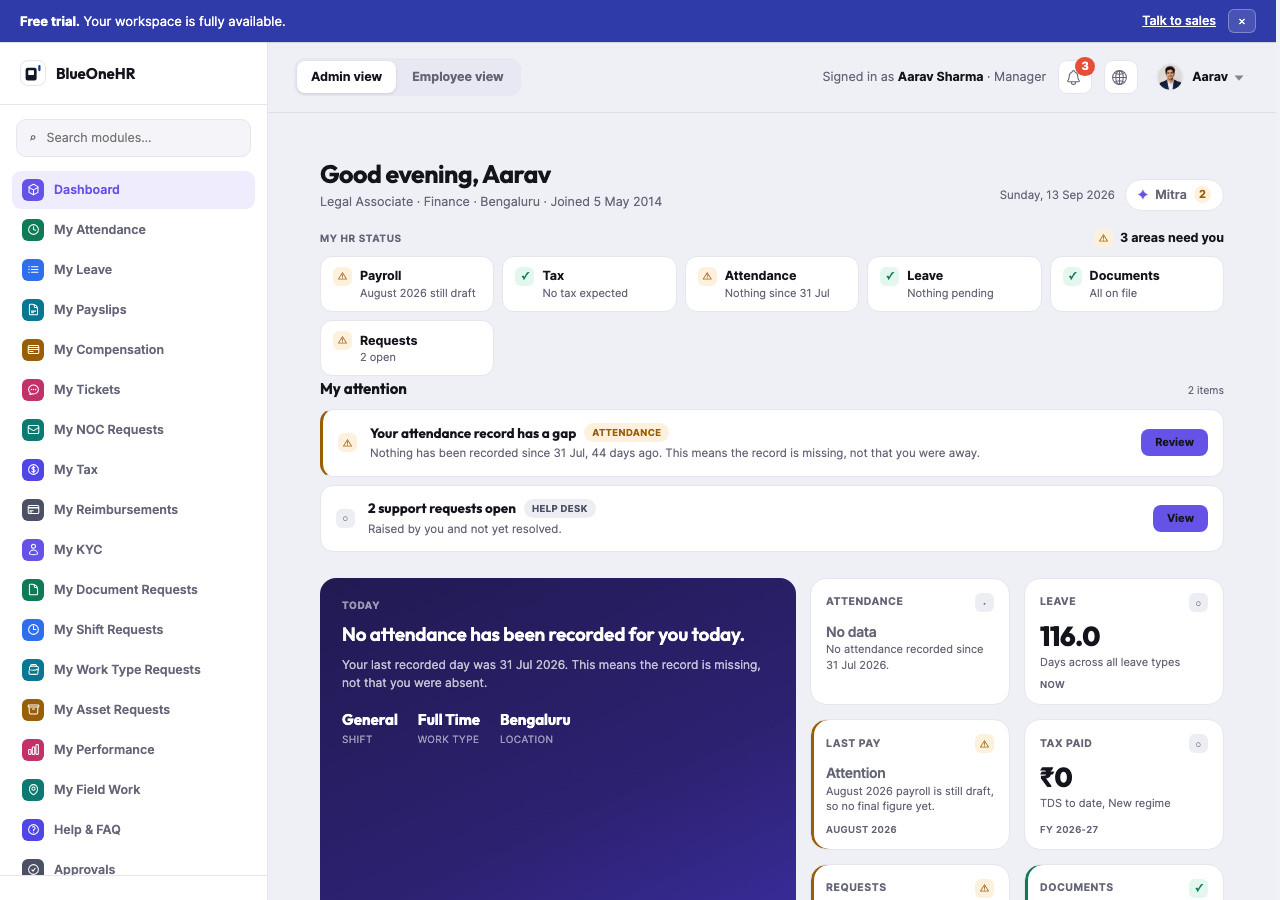
Task: Open the Attendance HR status chip
Action: coord(772,284)
